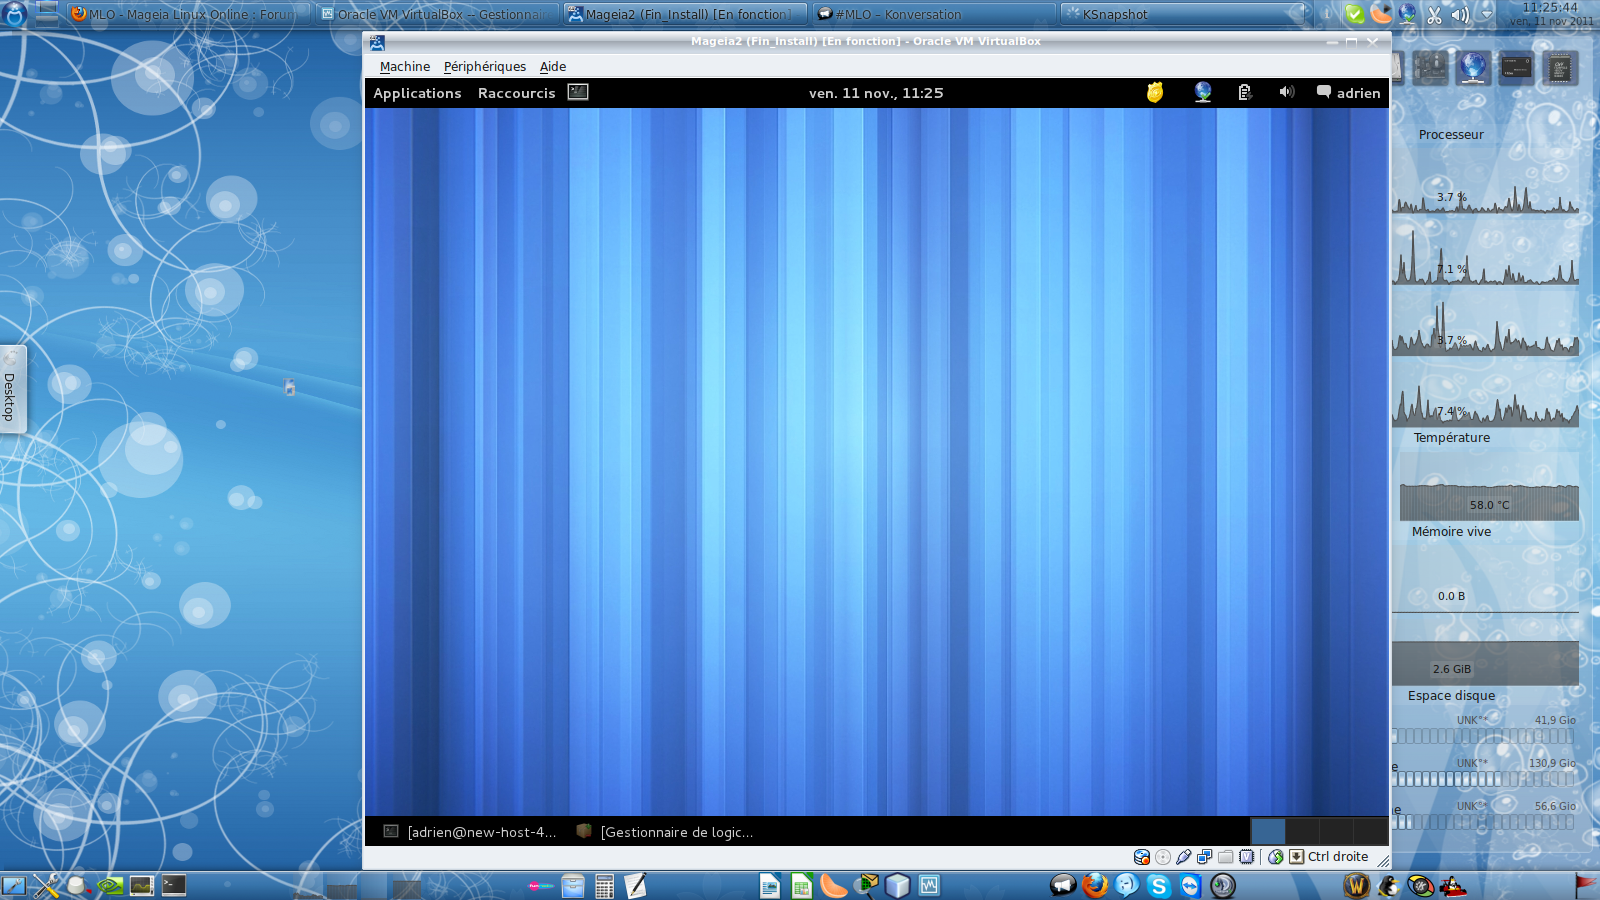Image resolution: width=1600 pixels, height=900 pixels.
Task: Open GNOME Applications menu in the VM
Action: pyautogui.click(x=417, y=93)
